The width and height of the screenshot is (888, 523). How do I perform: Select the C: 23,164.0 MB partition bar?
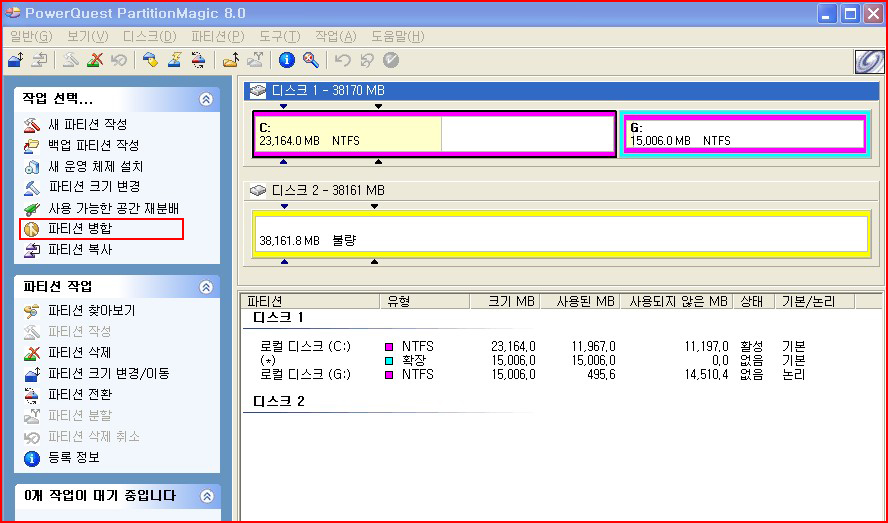point(434,134)
